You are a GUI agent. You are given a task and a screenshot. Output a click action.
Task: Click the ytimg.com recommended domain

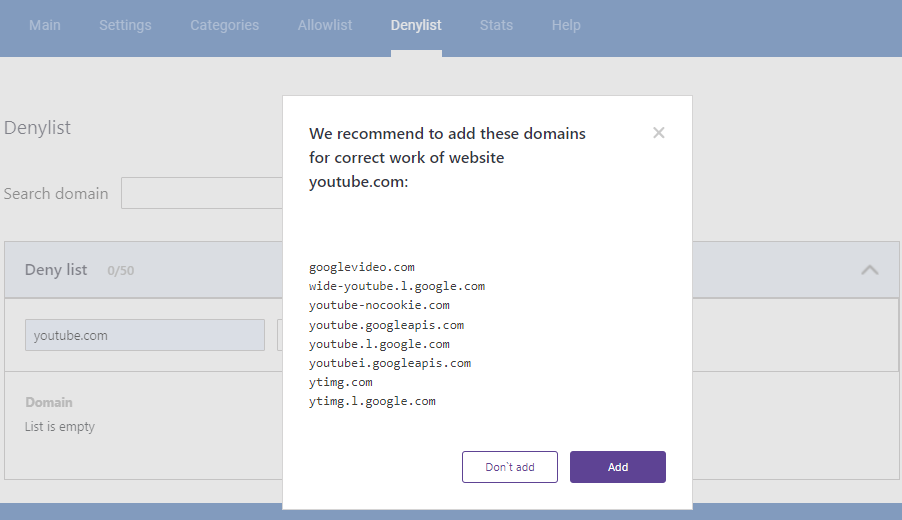pyautogui.click(x=340, y=382)
